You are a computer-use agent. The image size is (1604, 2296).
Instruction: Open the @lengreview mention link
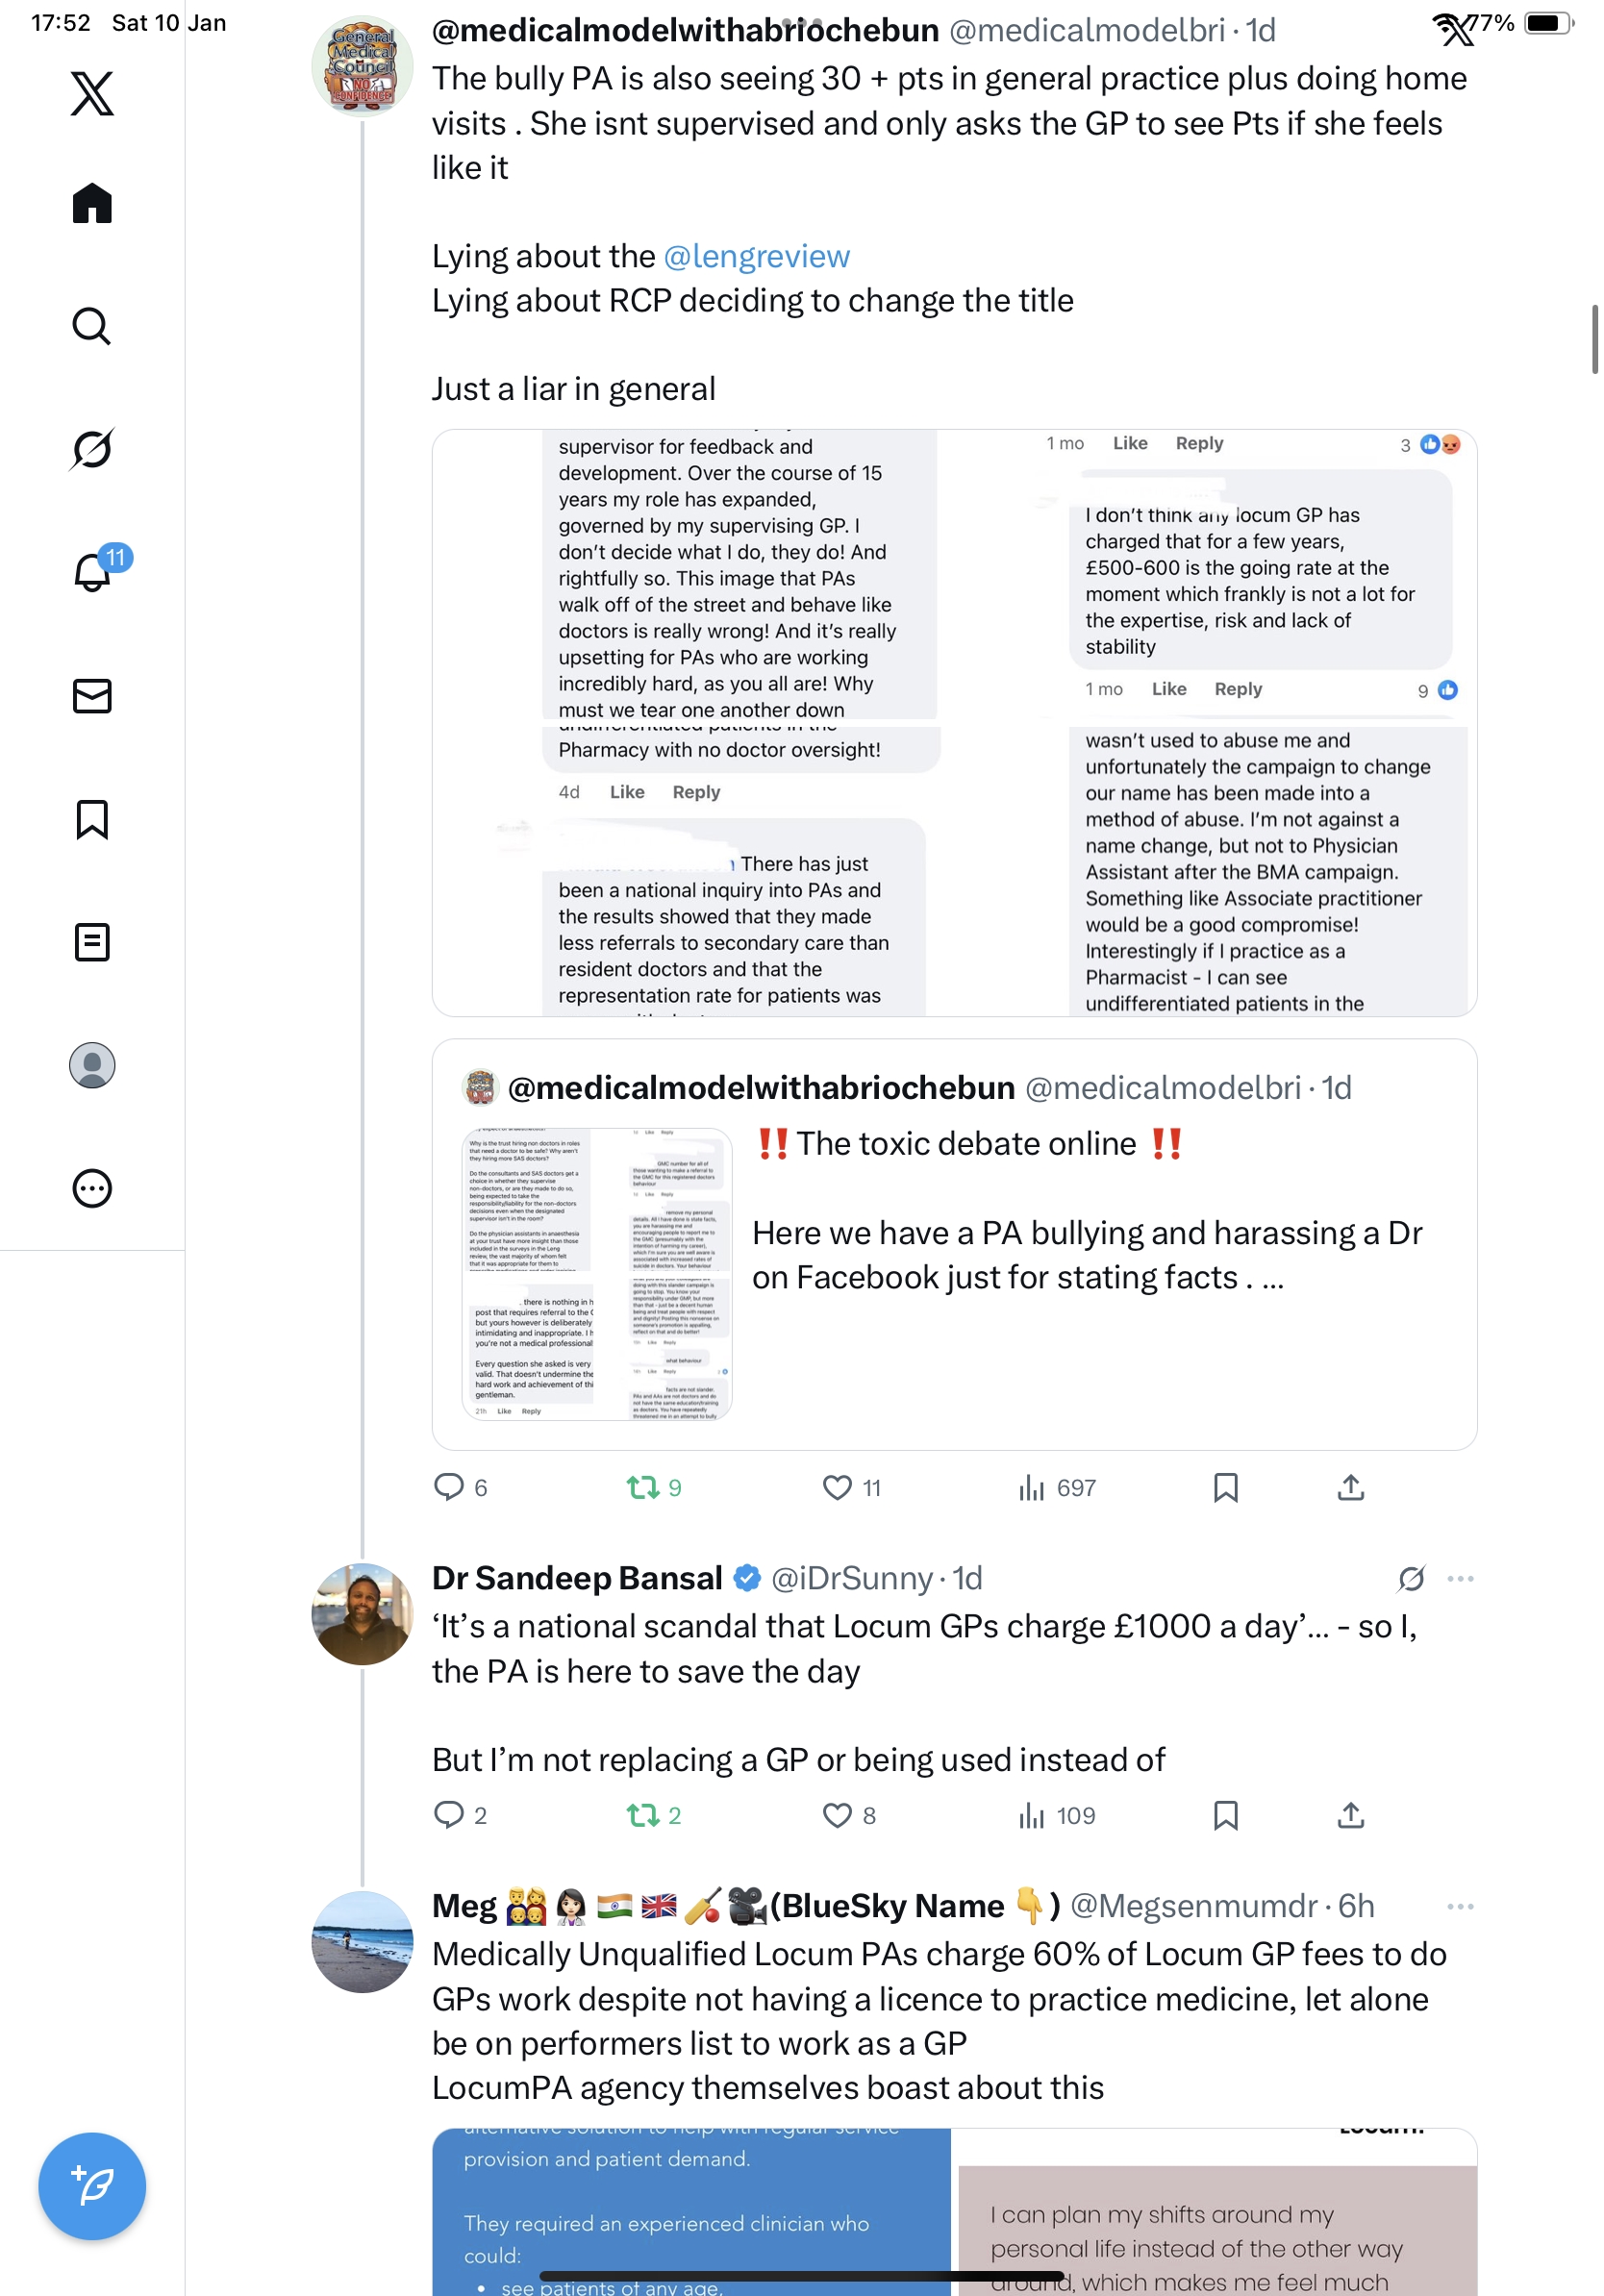757,256
